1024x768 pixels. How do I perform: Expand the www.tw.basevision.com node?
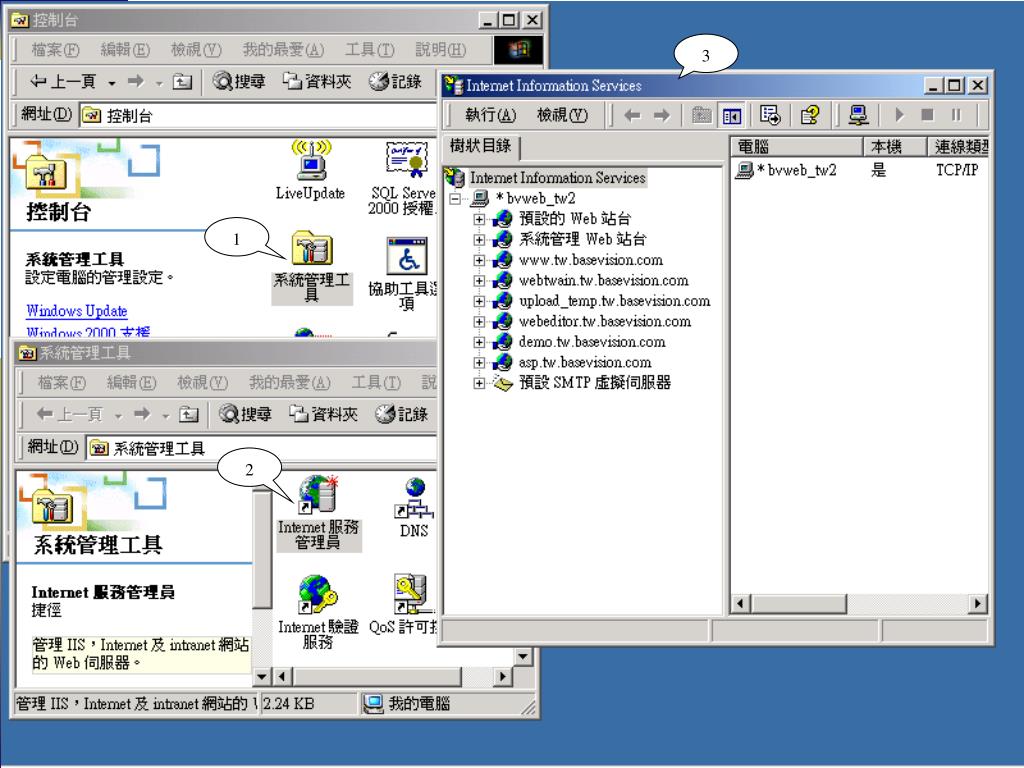[479, 260]
